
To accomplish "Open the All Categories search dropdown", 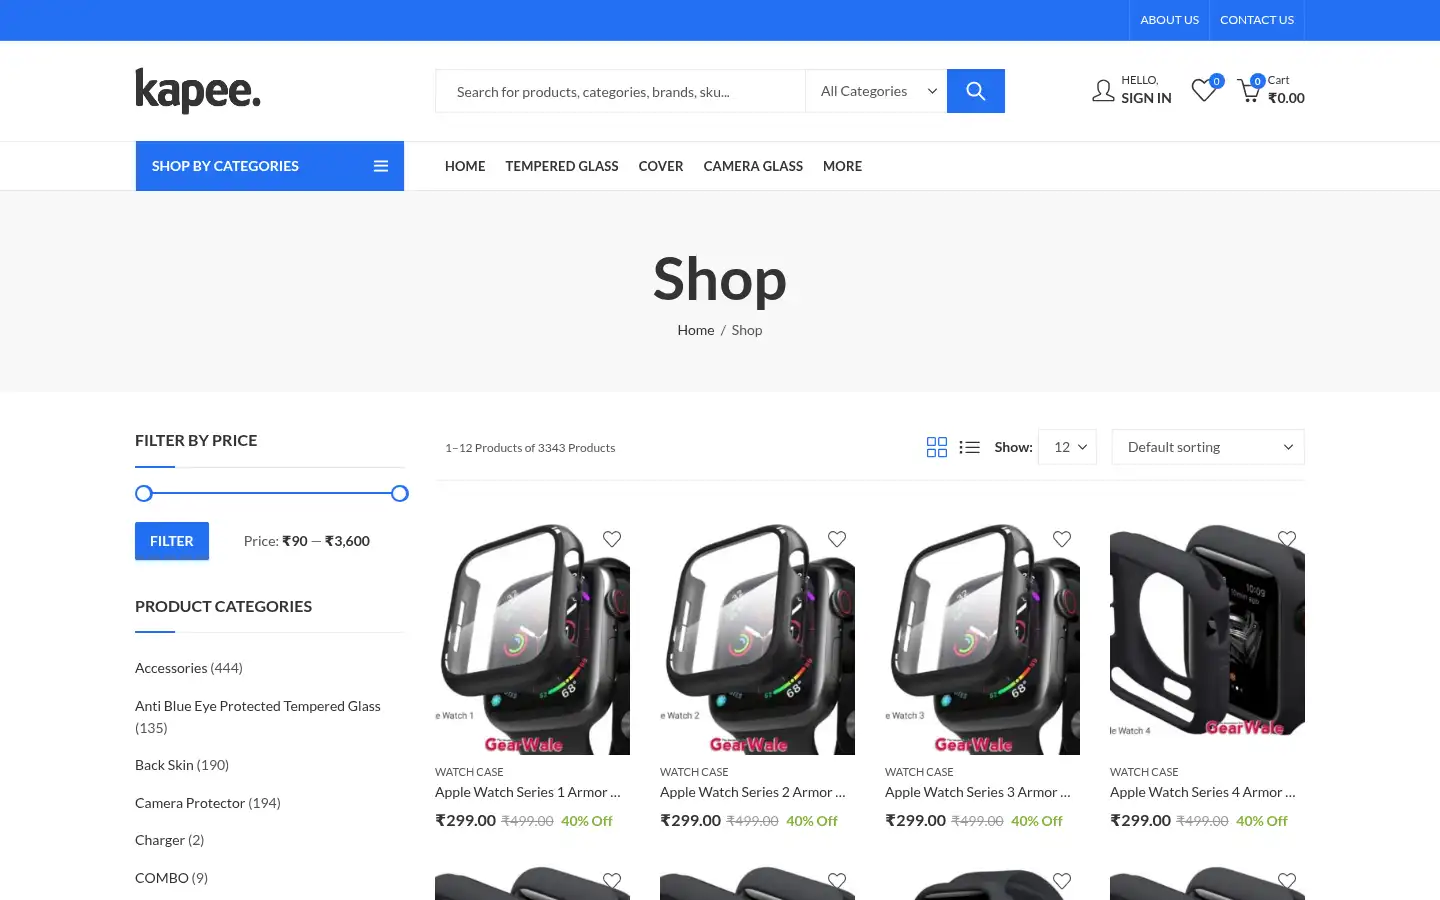I will pyautogui.click(x=876, y=91).
